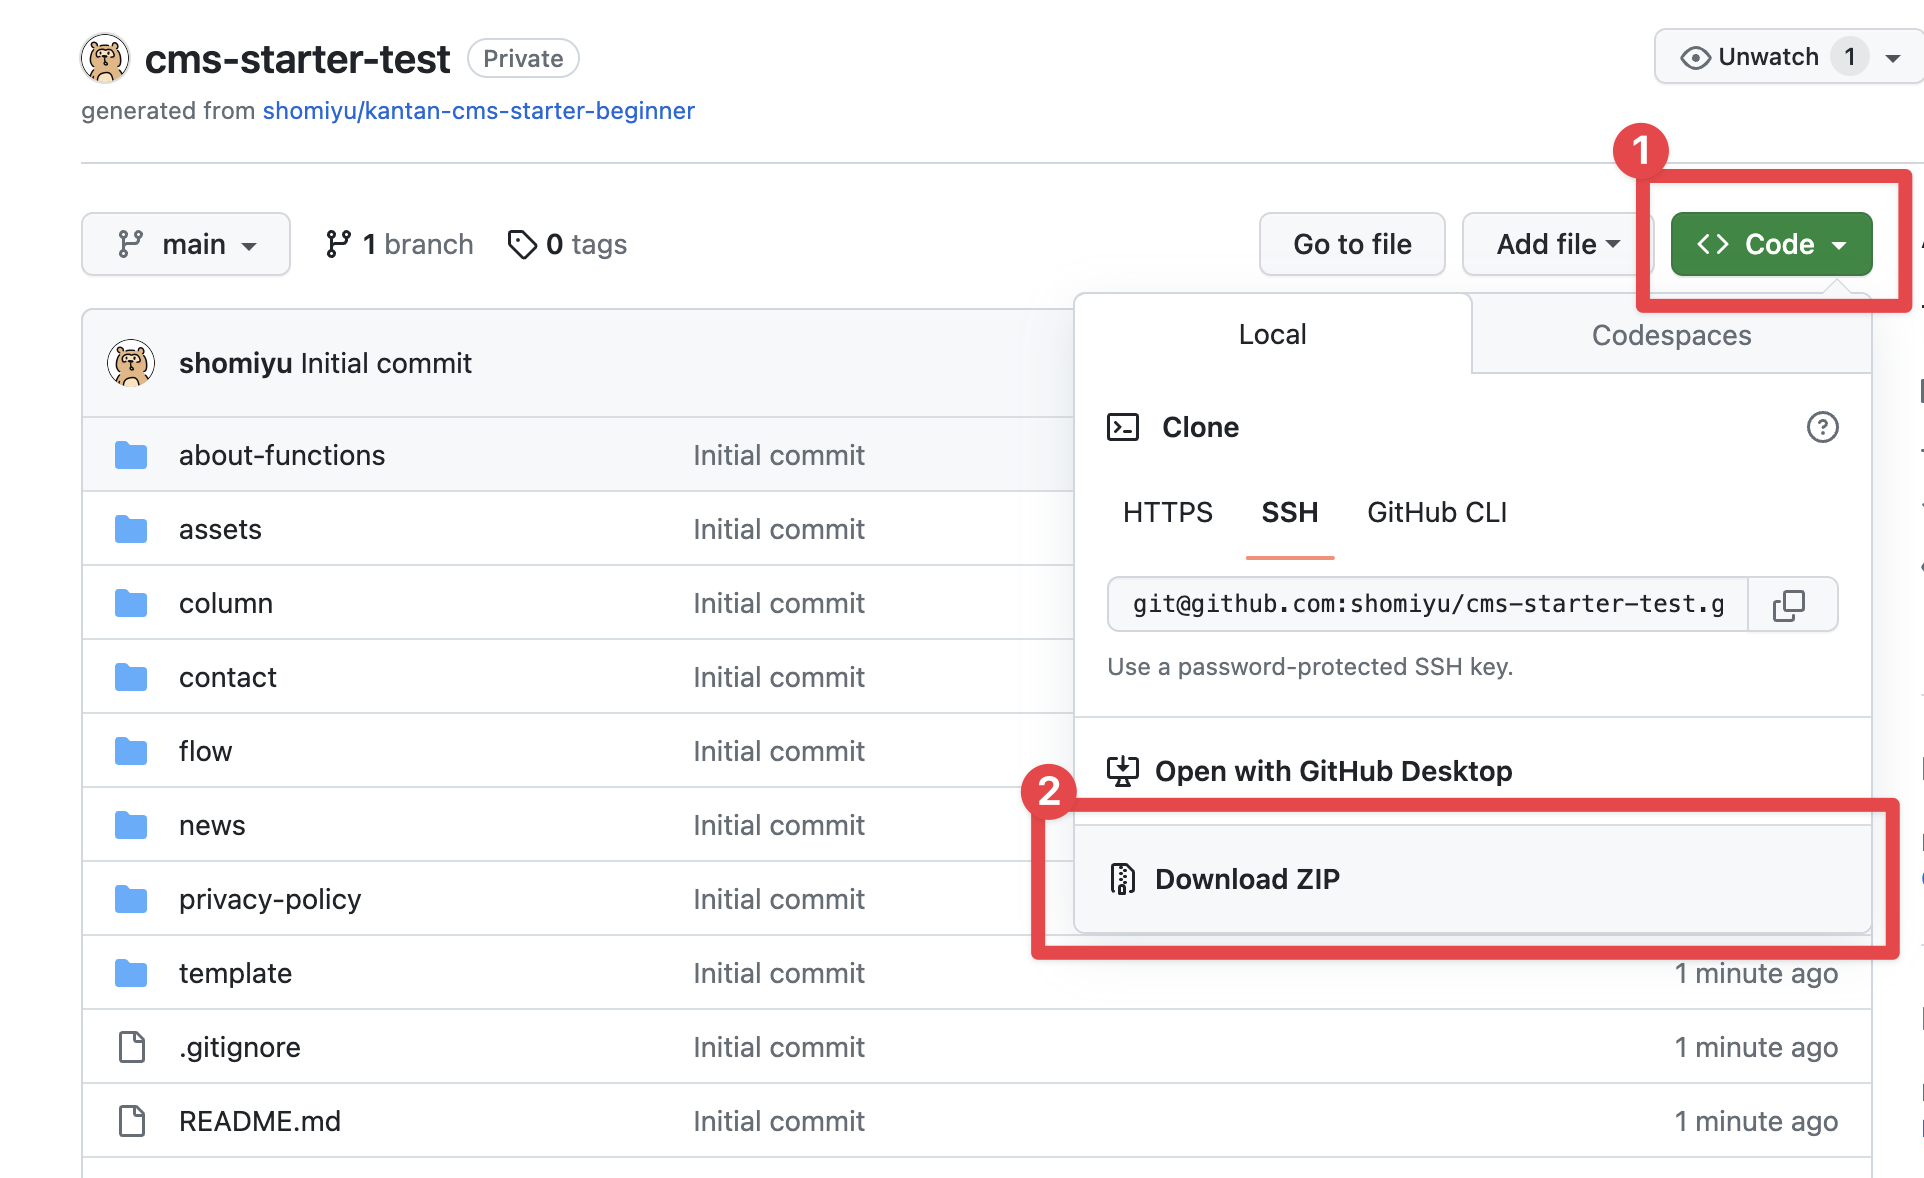The image size is (1924, 1178).
Task: Click the Clone help question icon
Action: [x=1822, y=428]
